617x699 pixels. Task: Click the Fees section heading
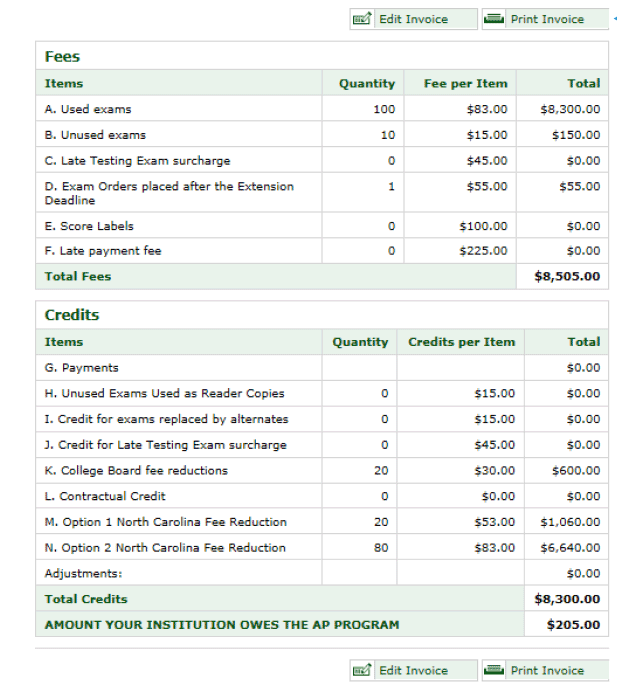(62, 57)
